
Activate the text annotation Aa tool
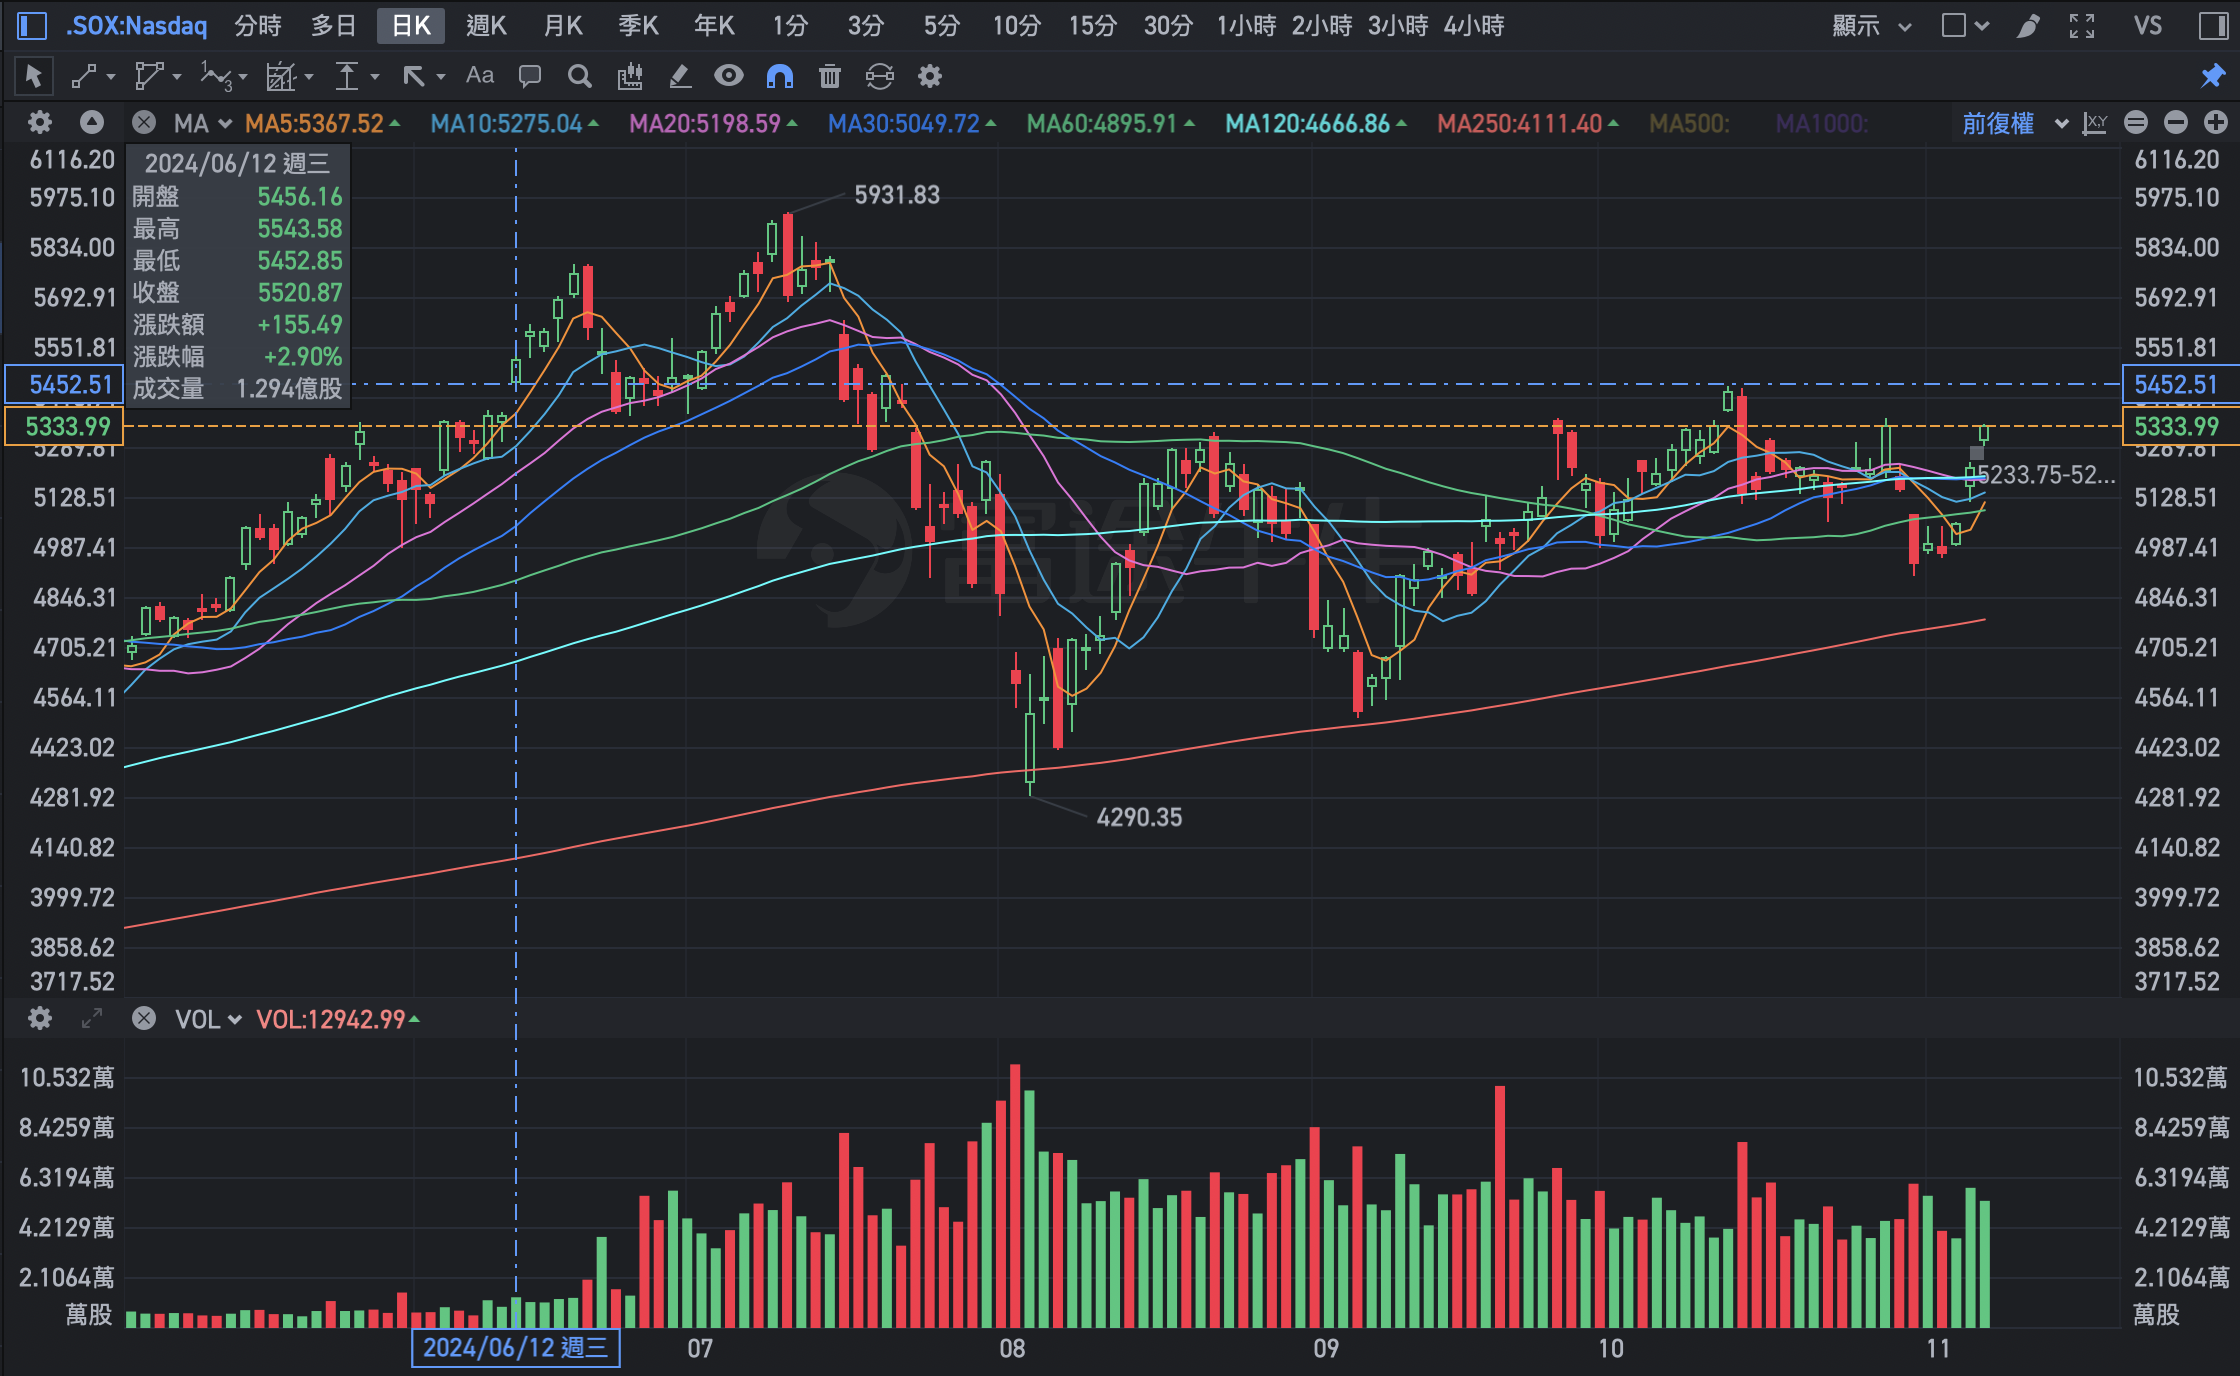point(480,76)
